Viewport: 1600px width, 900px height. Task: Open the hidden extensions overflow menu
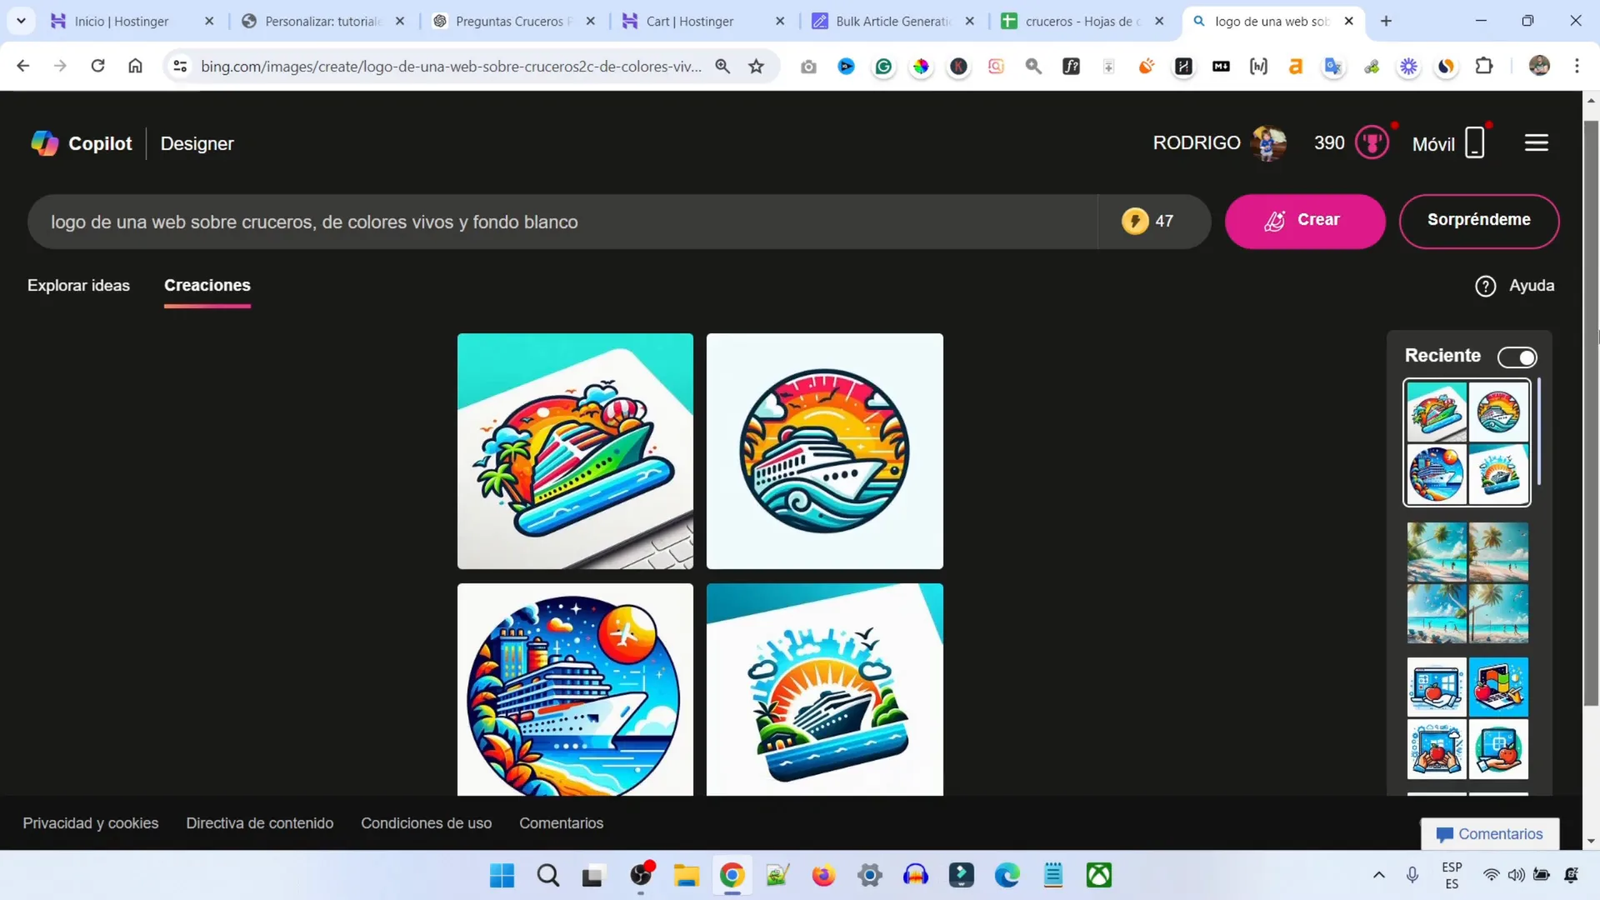(1484, 66)
